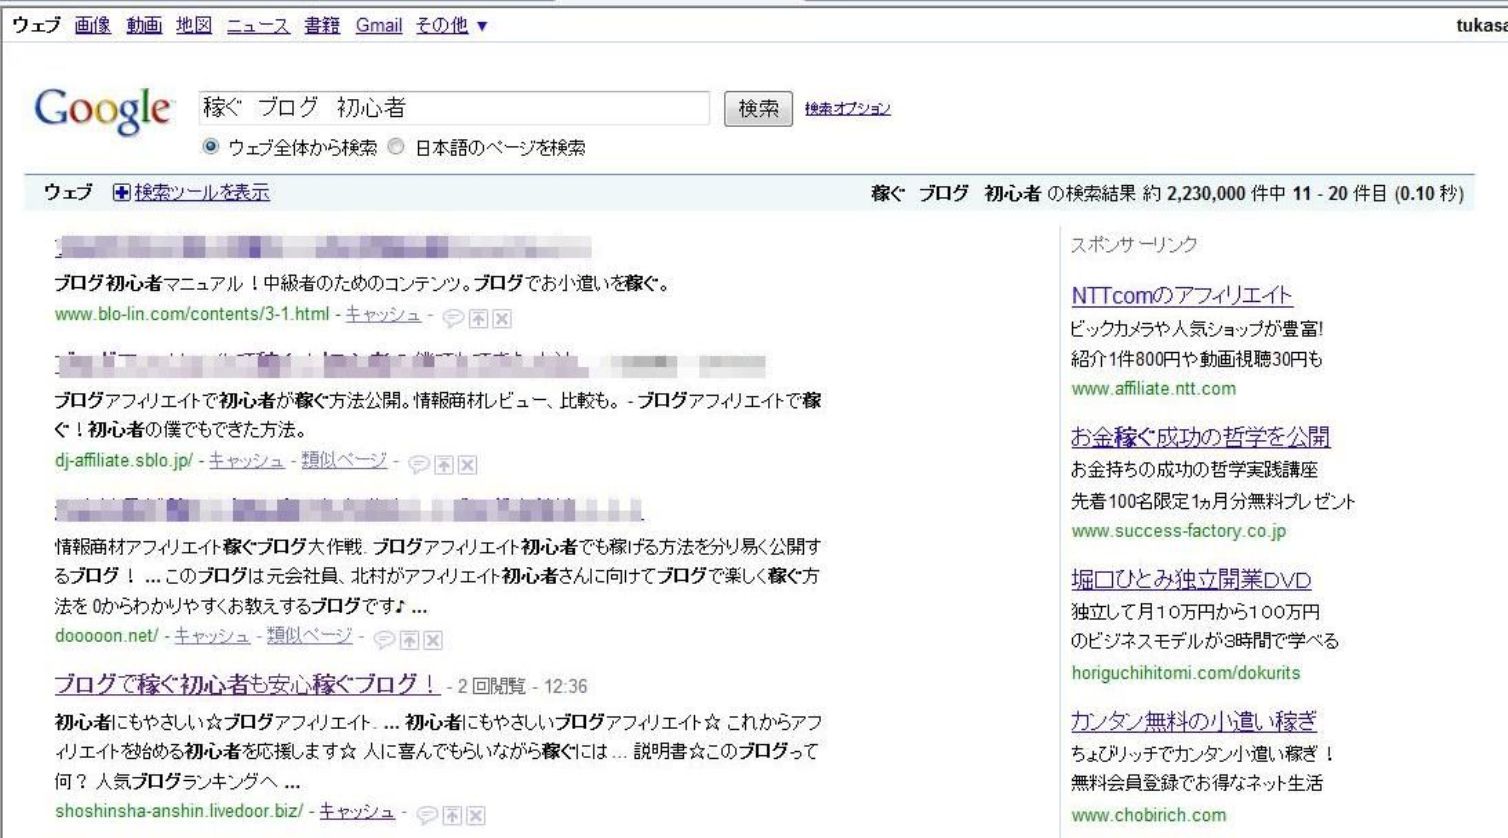Open ニュース in top navigation
Viewport: 1508px width, 838px height.
point(258,26)
